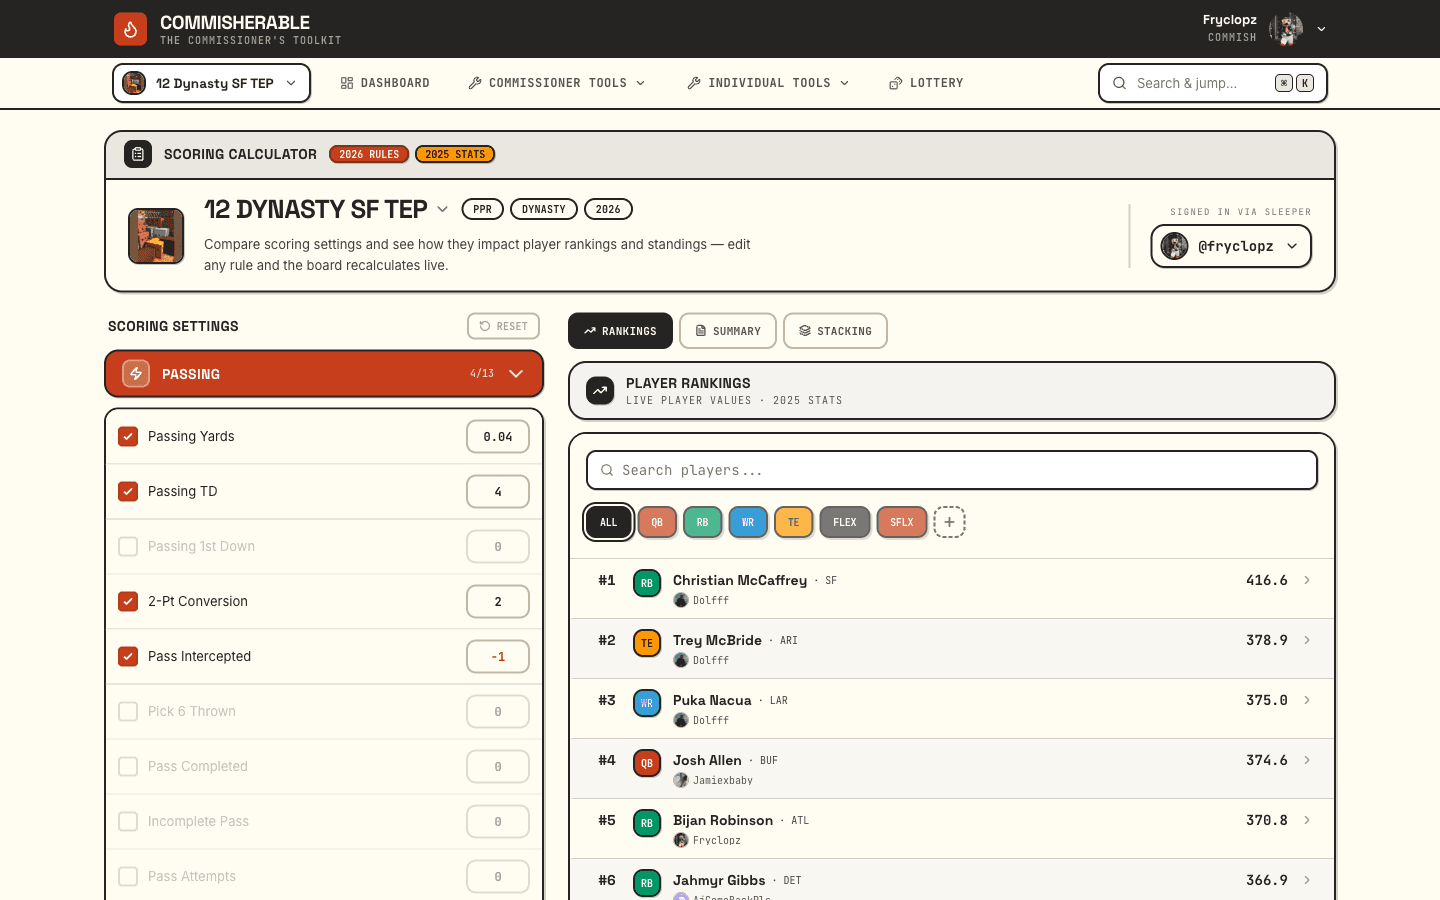This screenshot has width=1440, height=900.
Task: Open the Commissioner Tools menu
Action: (557, 83)
